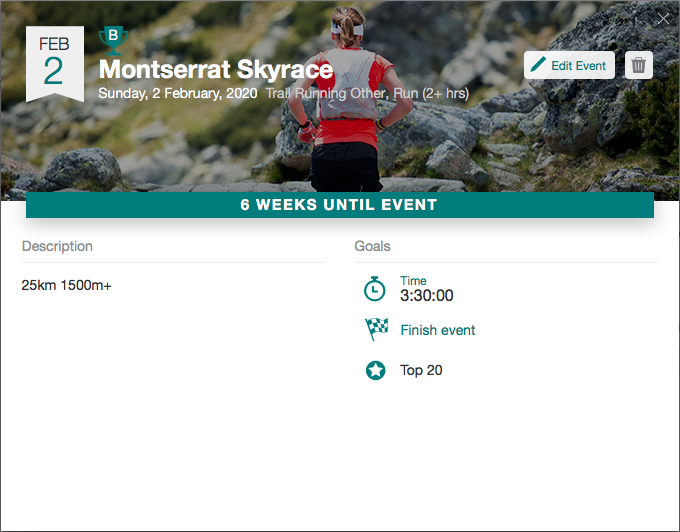Click the star icon beside Top 20
The width and height of the screenshot is (680, 532).
(x=376, y=370)
